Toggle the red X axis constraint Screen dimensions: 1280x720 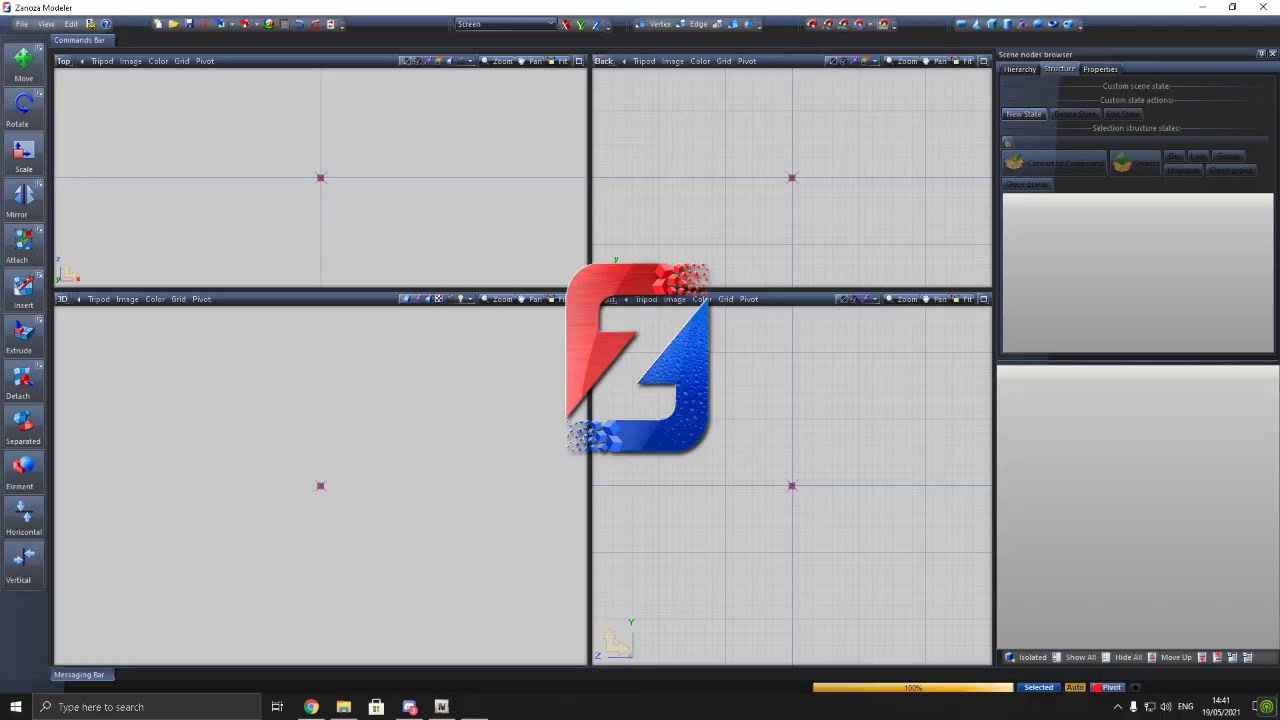tap(565, 24)
